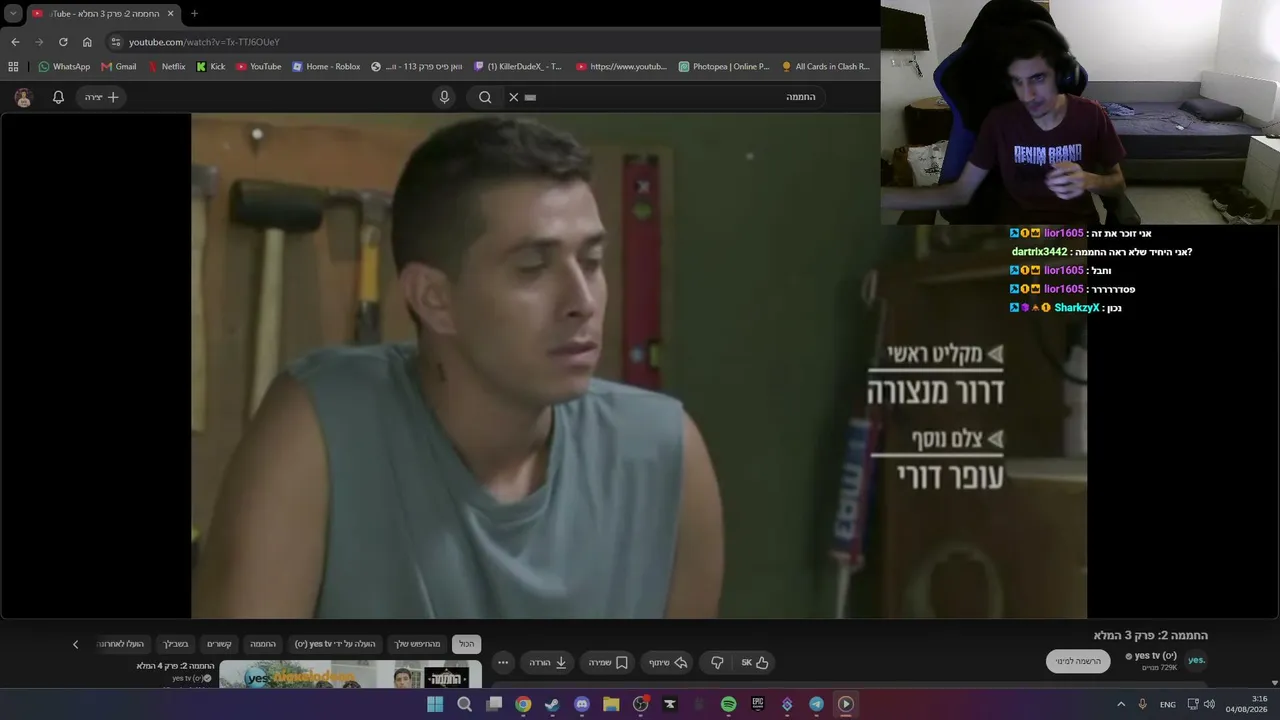Click the YouTube create button
Image resolution: width=1280 pixels, height=720 pixels.
(x=101, y=97)
